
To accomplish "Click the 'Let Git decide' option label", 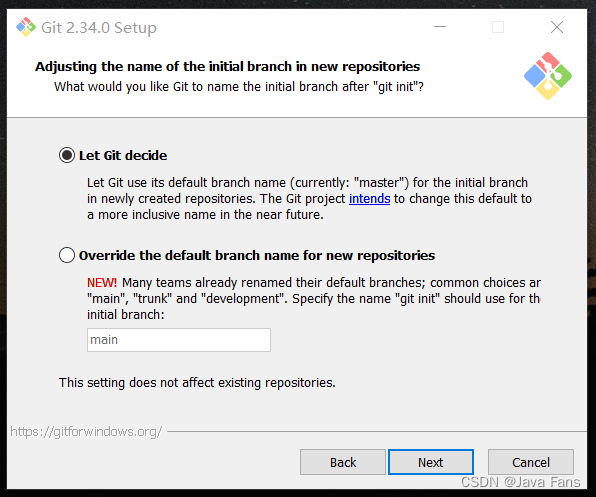I will point(123,155).
